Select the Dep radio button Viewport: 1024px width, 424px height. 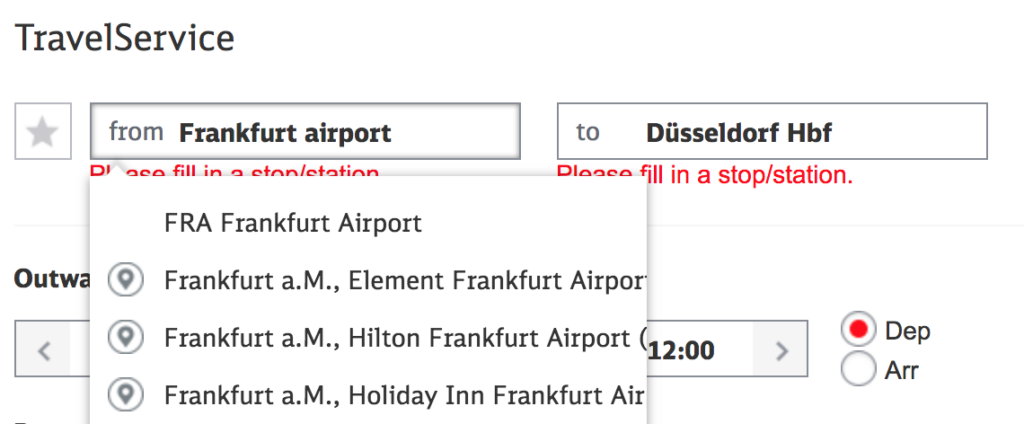[858, 331]
